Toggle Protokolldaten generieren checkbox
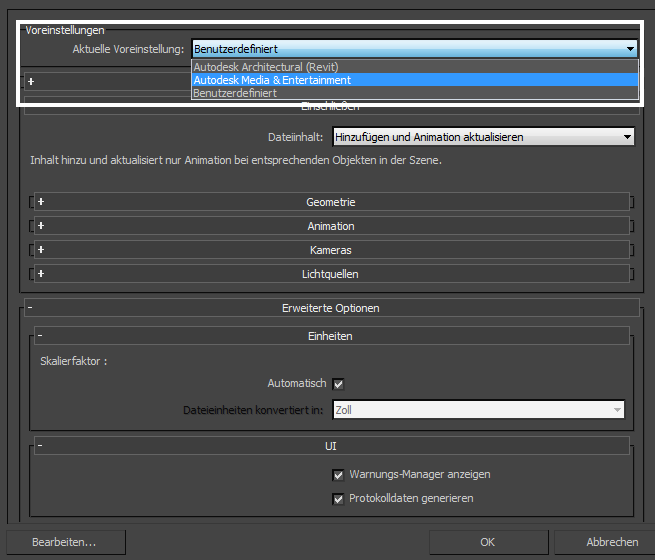Image resolution: width=655 pixels, height=560 pixels. (338, 499)
